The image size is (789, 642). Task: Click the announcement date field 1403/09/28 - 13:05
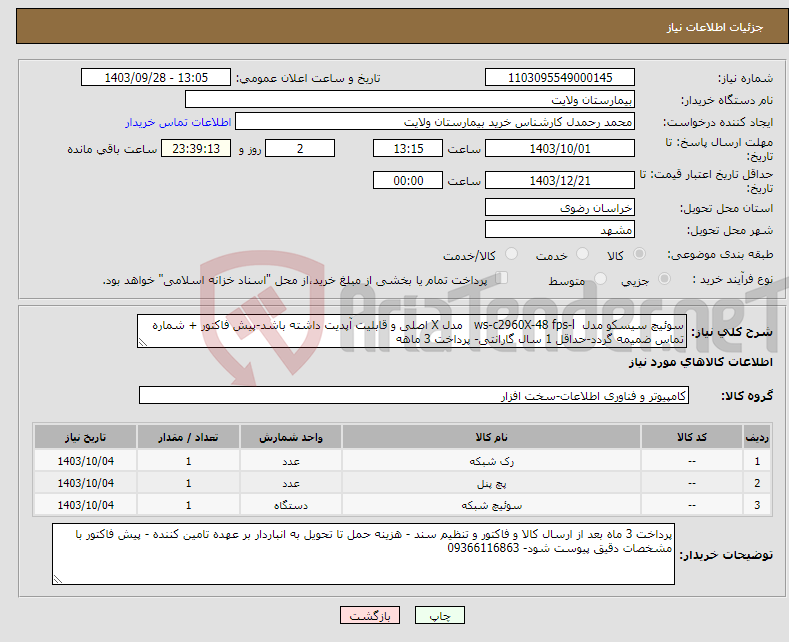[155, 77]
